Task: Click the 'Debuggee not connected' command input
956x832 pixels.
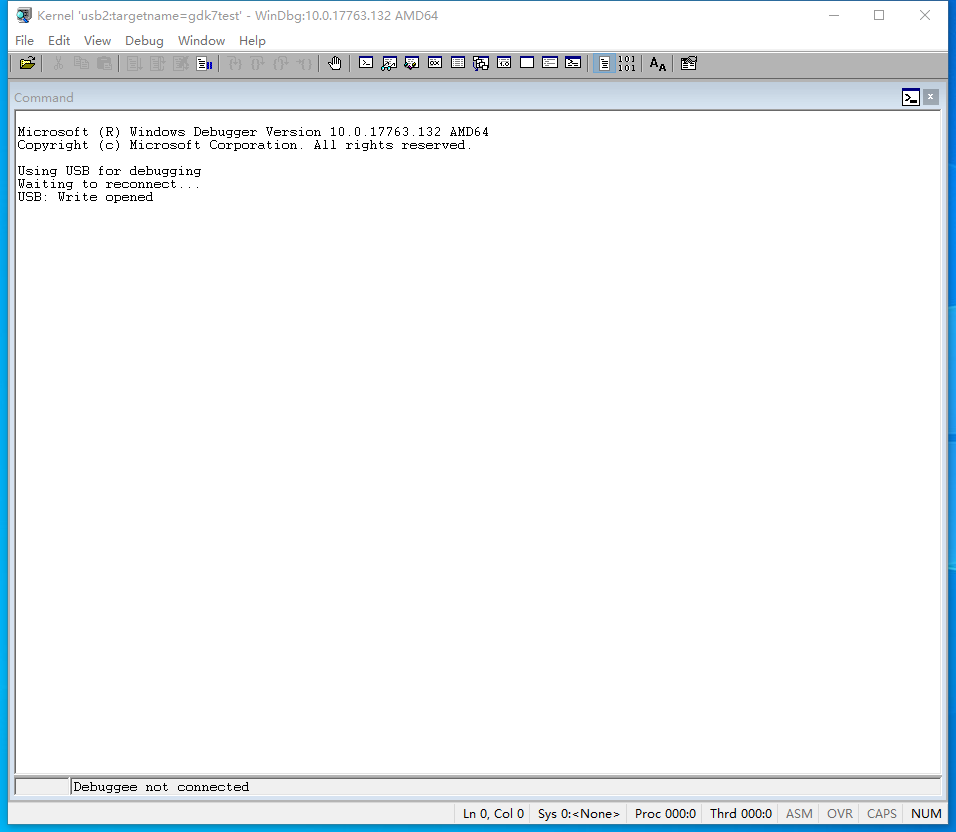Action: point(505,787)
